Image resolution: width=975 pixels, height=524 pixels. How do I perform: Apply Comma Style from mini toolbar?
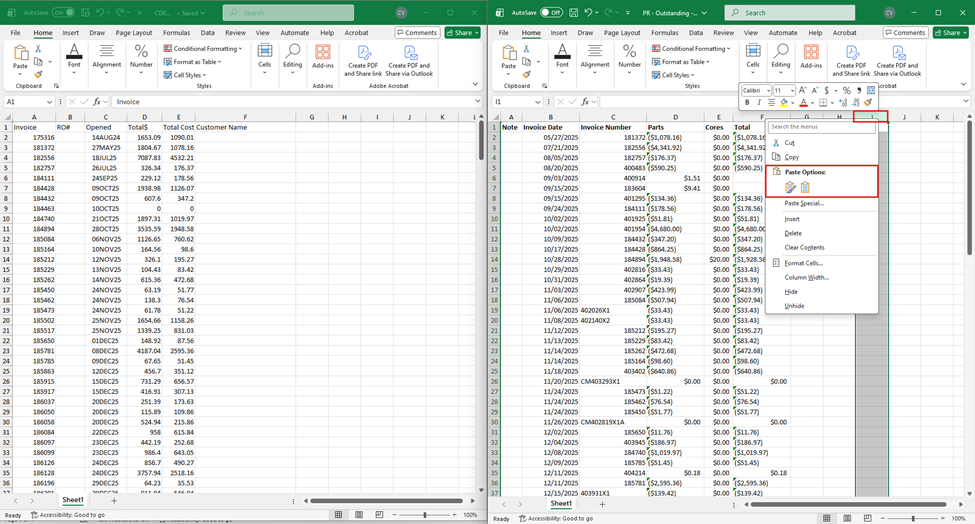click(859, 90)
